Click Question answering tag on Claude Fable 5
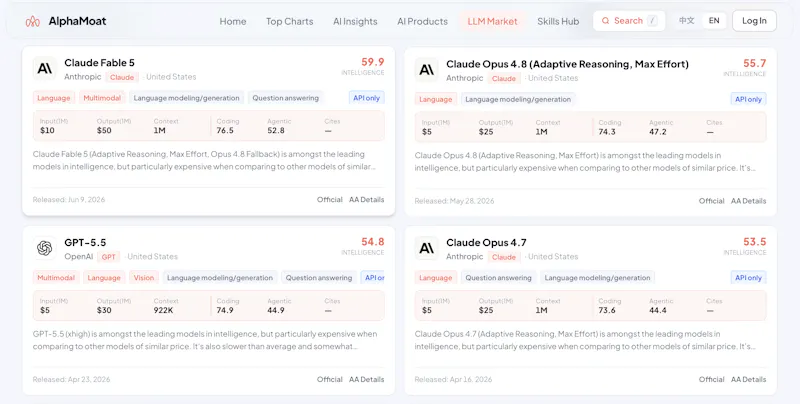The image size is (800, 404). pos(286,98)
